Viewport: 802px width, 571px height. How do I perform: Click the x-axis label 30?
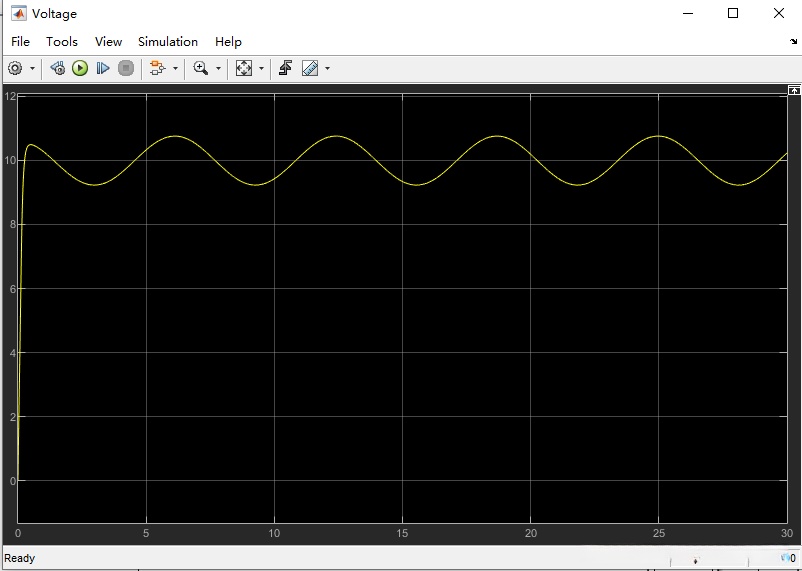pyautogui.click(x=787, y=533)
